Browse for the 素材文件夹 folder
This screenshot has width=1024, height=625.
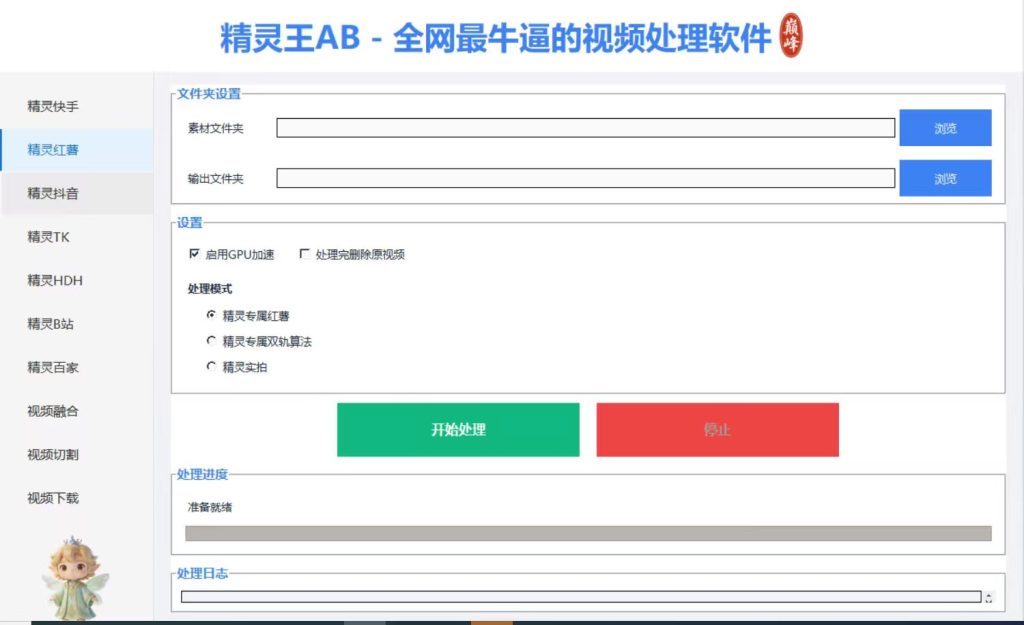click(945, 128)
